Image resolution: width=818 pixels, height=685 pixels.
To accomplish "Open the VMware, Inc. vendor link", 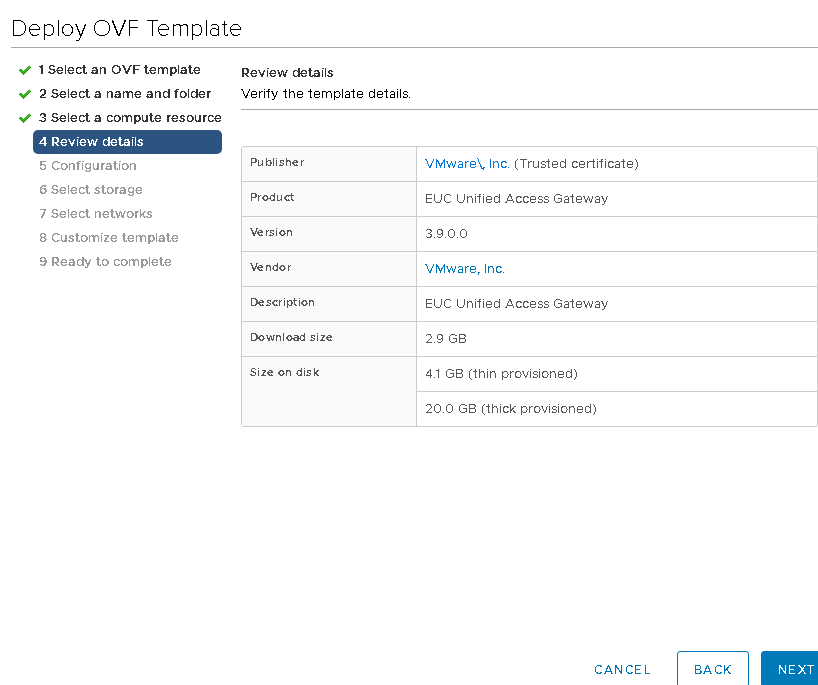I will (465, 268).
